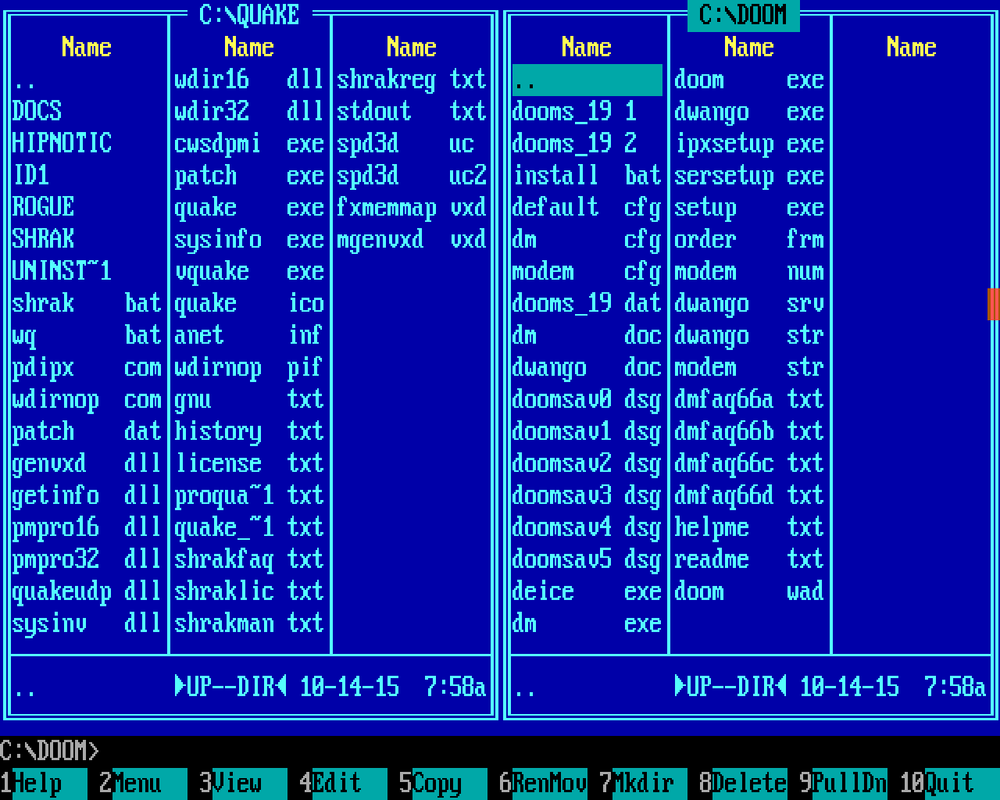Select wdir16 dll file
This screenshot has width=1000, height=800.
click(249, 80)
